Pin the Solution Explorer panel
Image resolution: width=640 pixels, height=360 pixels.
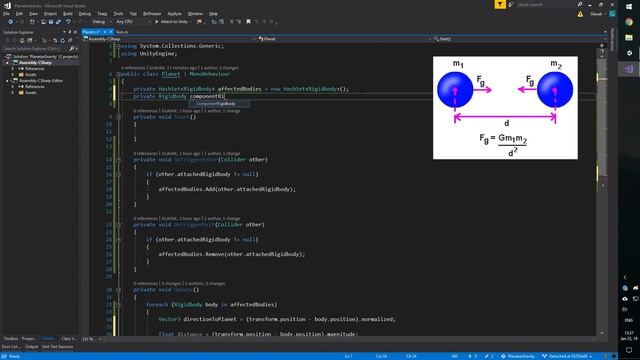pyautogui.click(x=70, y=32)
